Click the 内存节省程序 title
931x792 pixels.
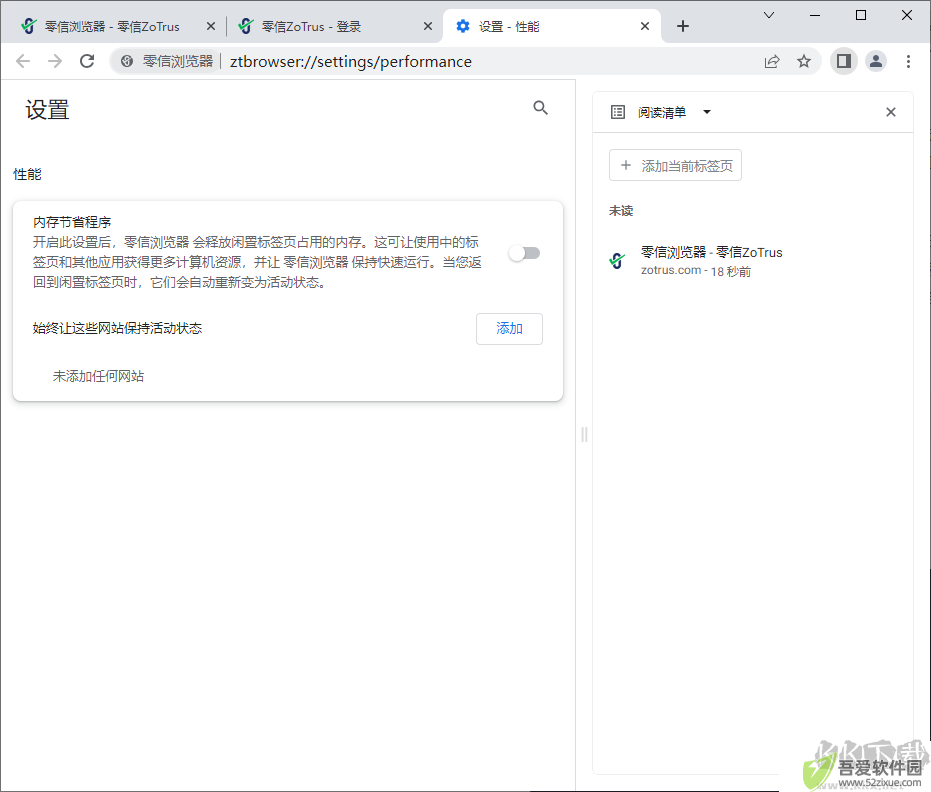pyautogui.click(x=72, y=222)
